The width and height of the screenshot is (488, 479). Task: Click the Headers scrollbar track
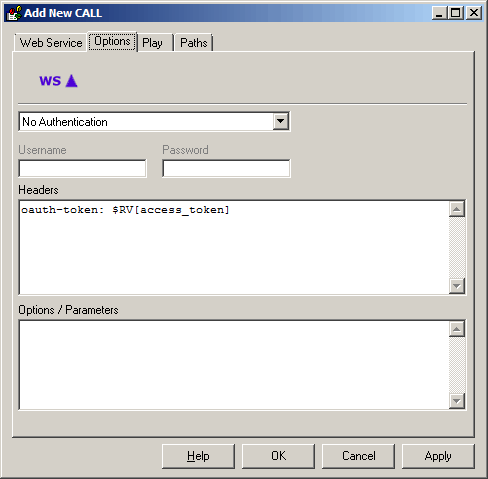(457, 247)
